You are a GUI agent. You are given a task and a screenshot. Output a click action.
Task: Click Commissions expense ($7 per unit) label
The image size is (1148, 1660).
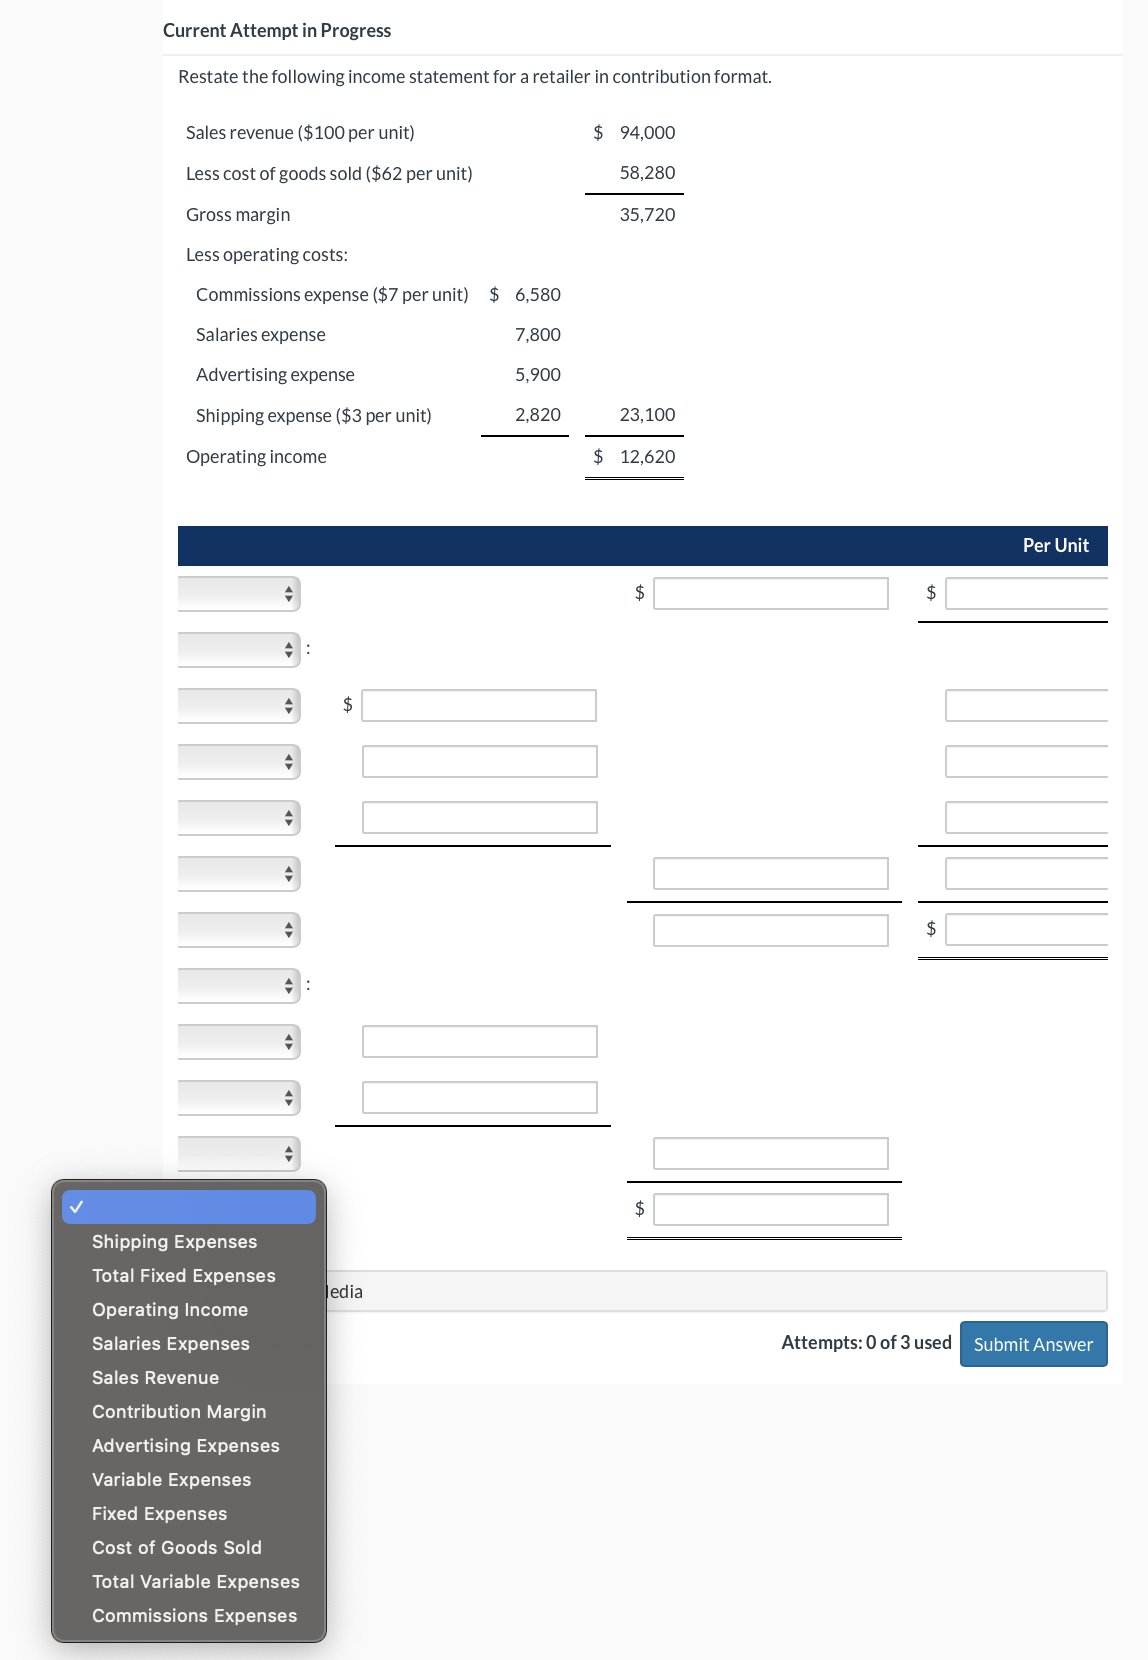(332, 294)
